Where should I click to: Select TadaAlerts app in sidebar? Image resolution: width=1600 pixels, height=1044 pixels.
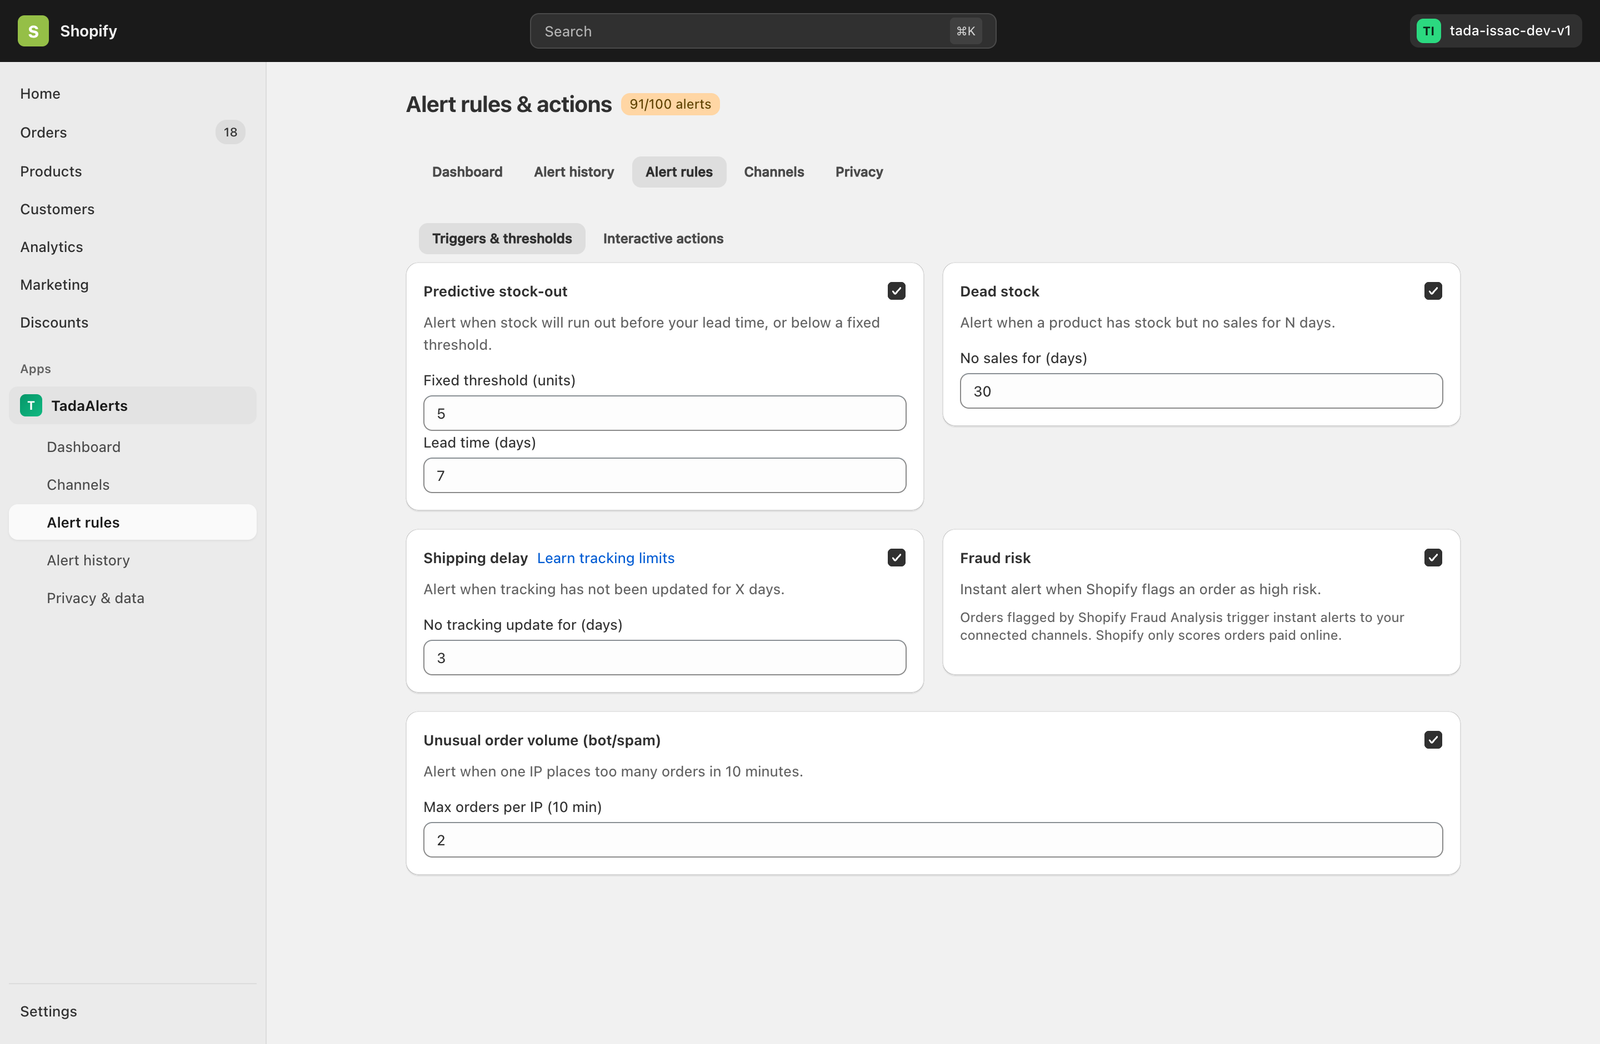(132, 405)
